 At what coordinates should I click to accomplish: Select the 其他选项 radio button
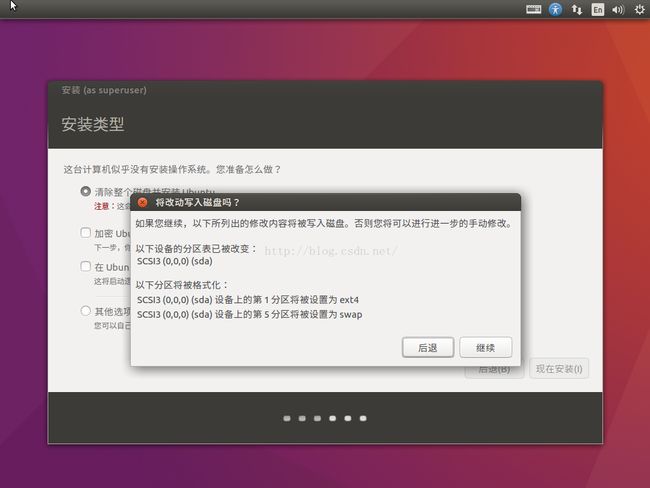[x=85, y=311]
